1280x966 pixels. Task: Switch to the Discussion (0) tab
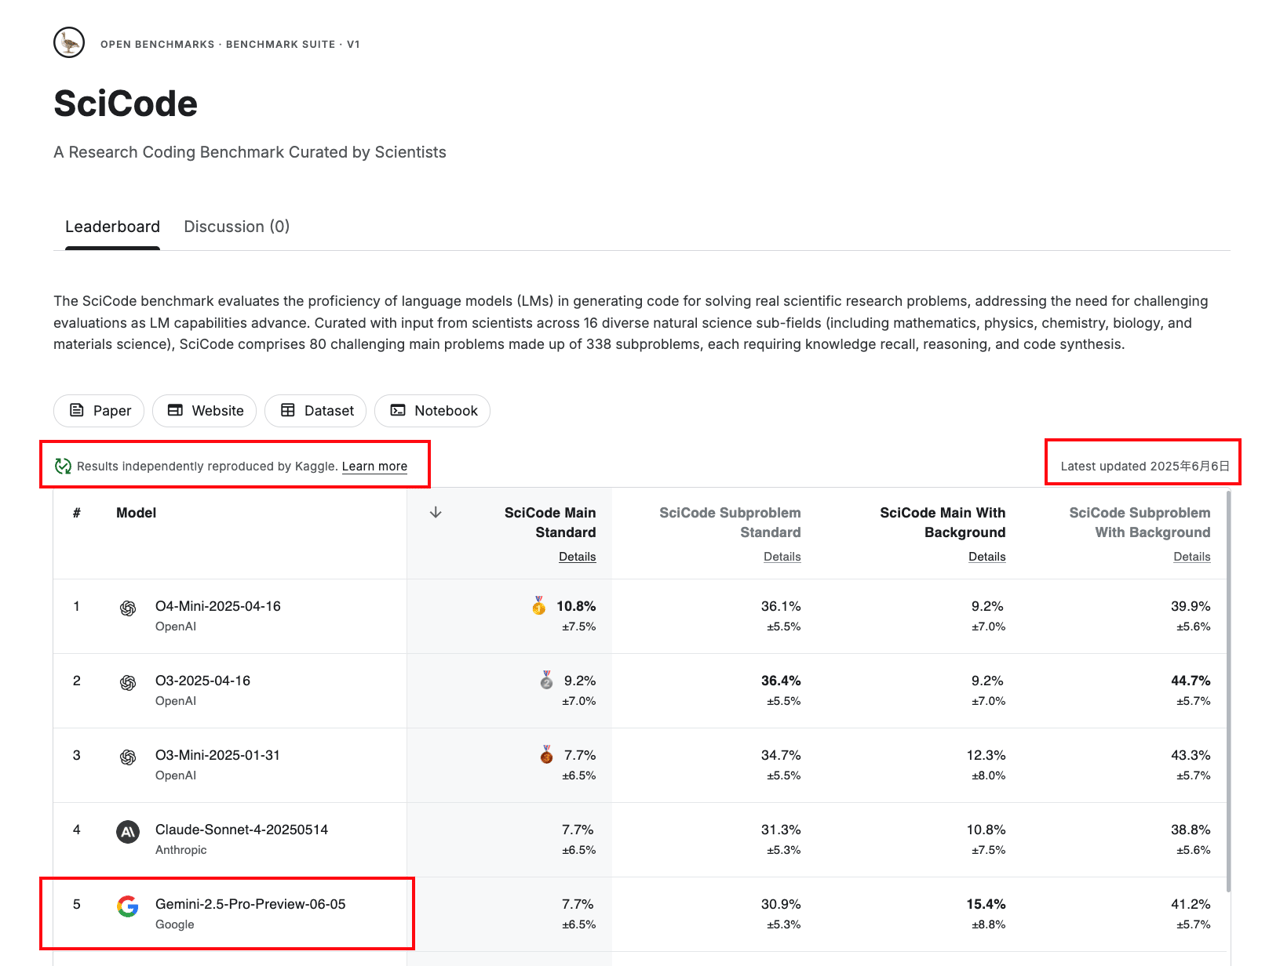tap(236, 227)
